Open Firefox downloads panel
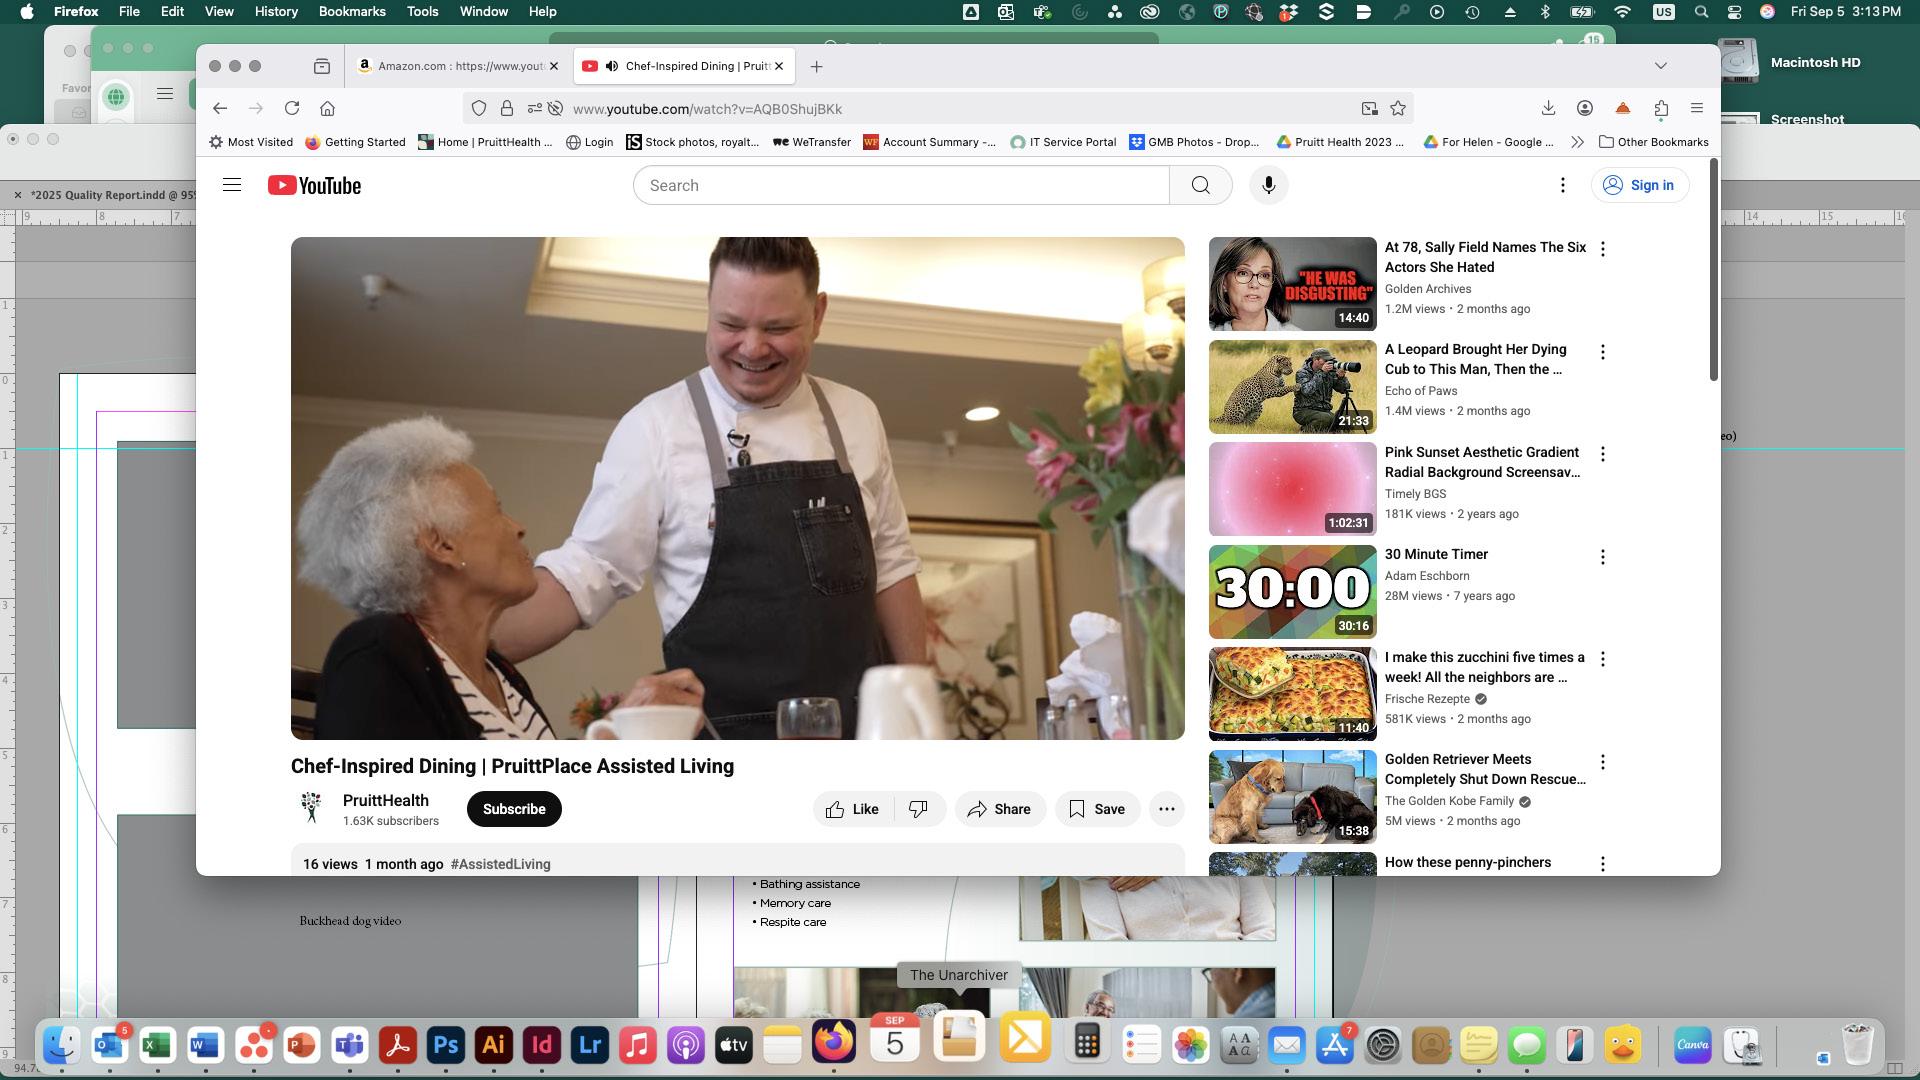Viewport: 1920px width, 1080px height. tap(1547, 108)
